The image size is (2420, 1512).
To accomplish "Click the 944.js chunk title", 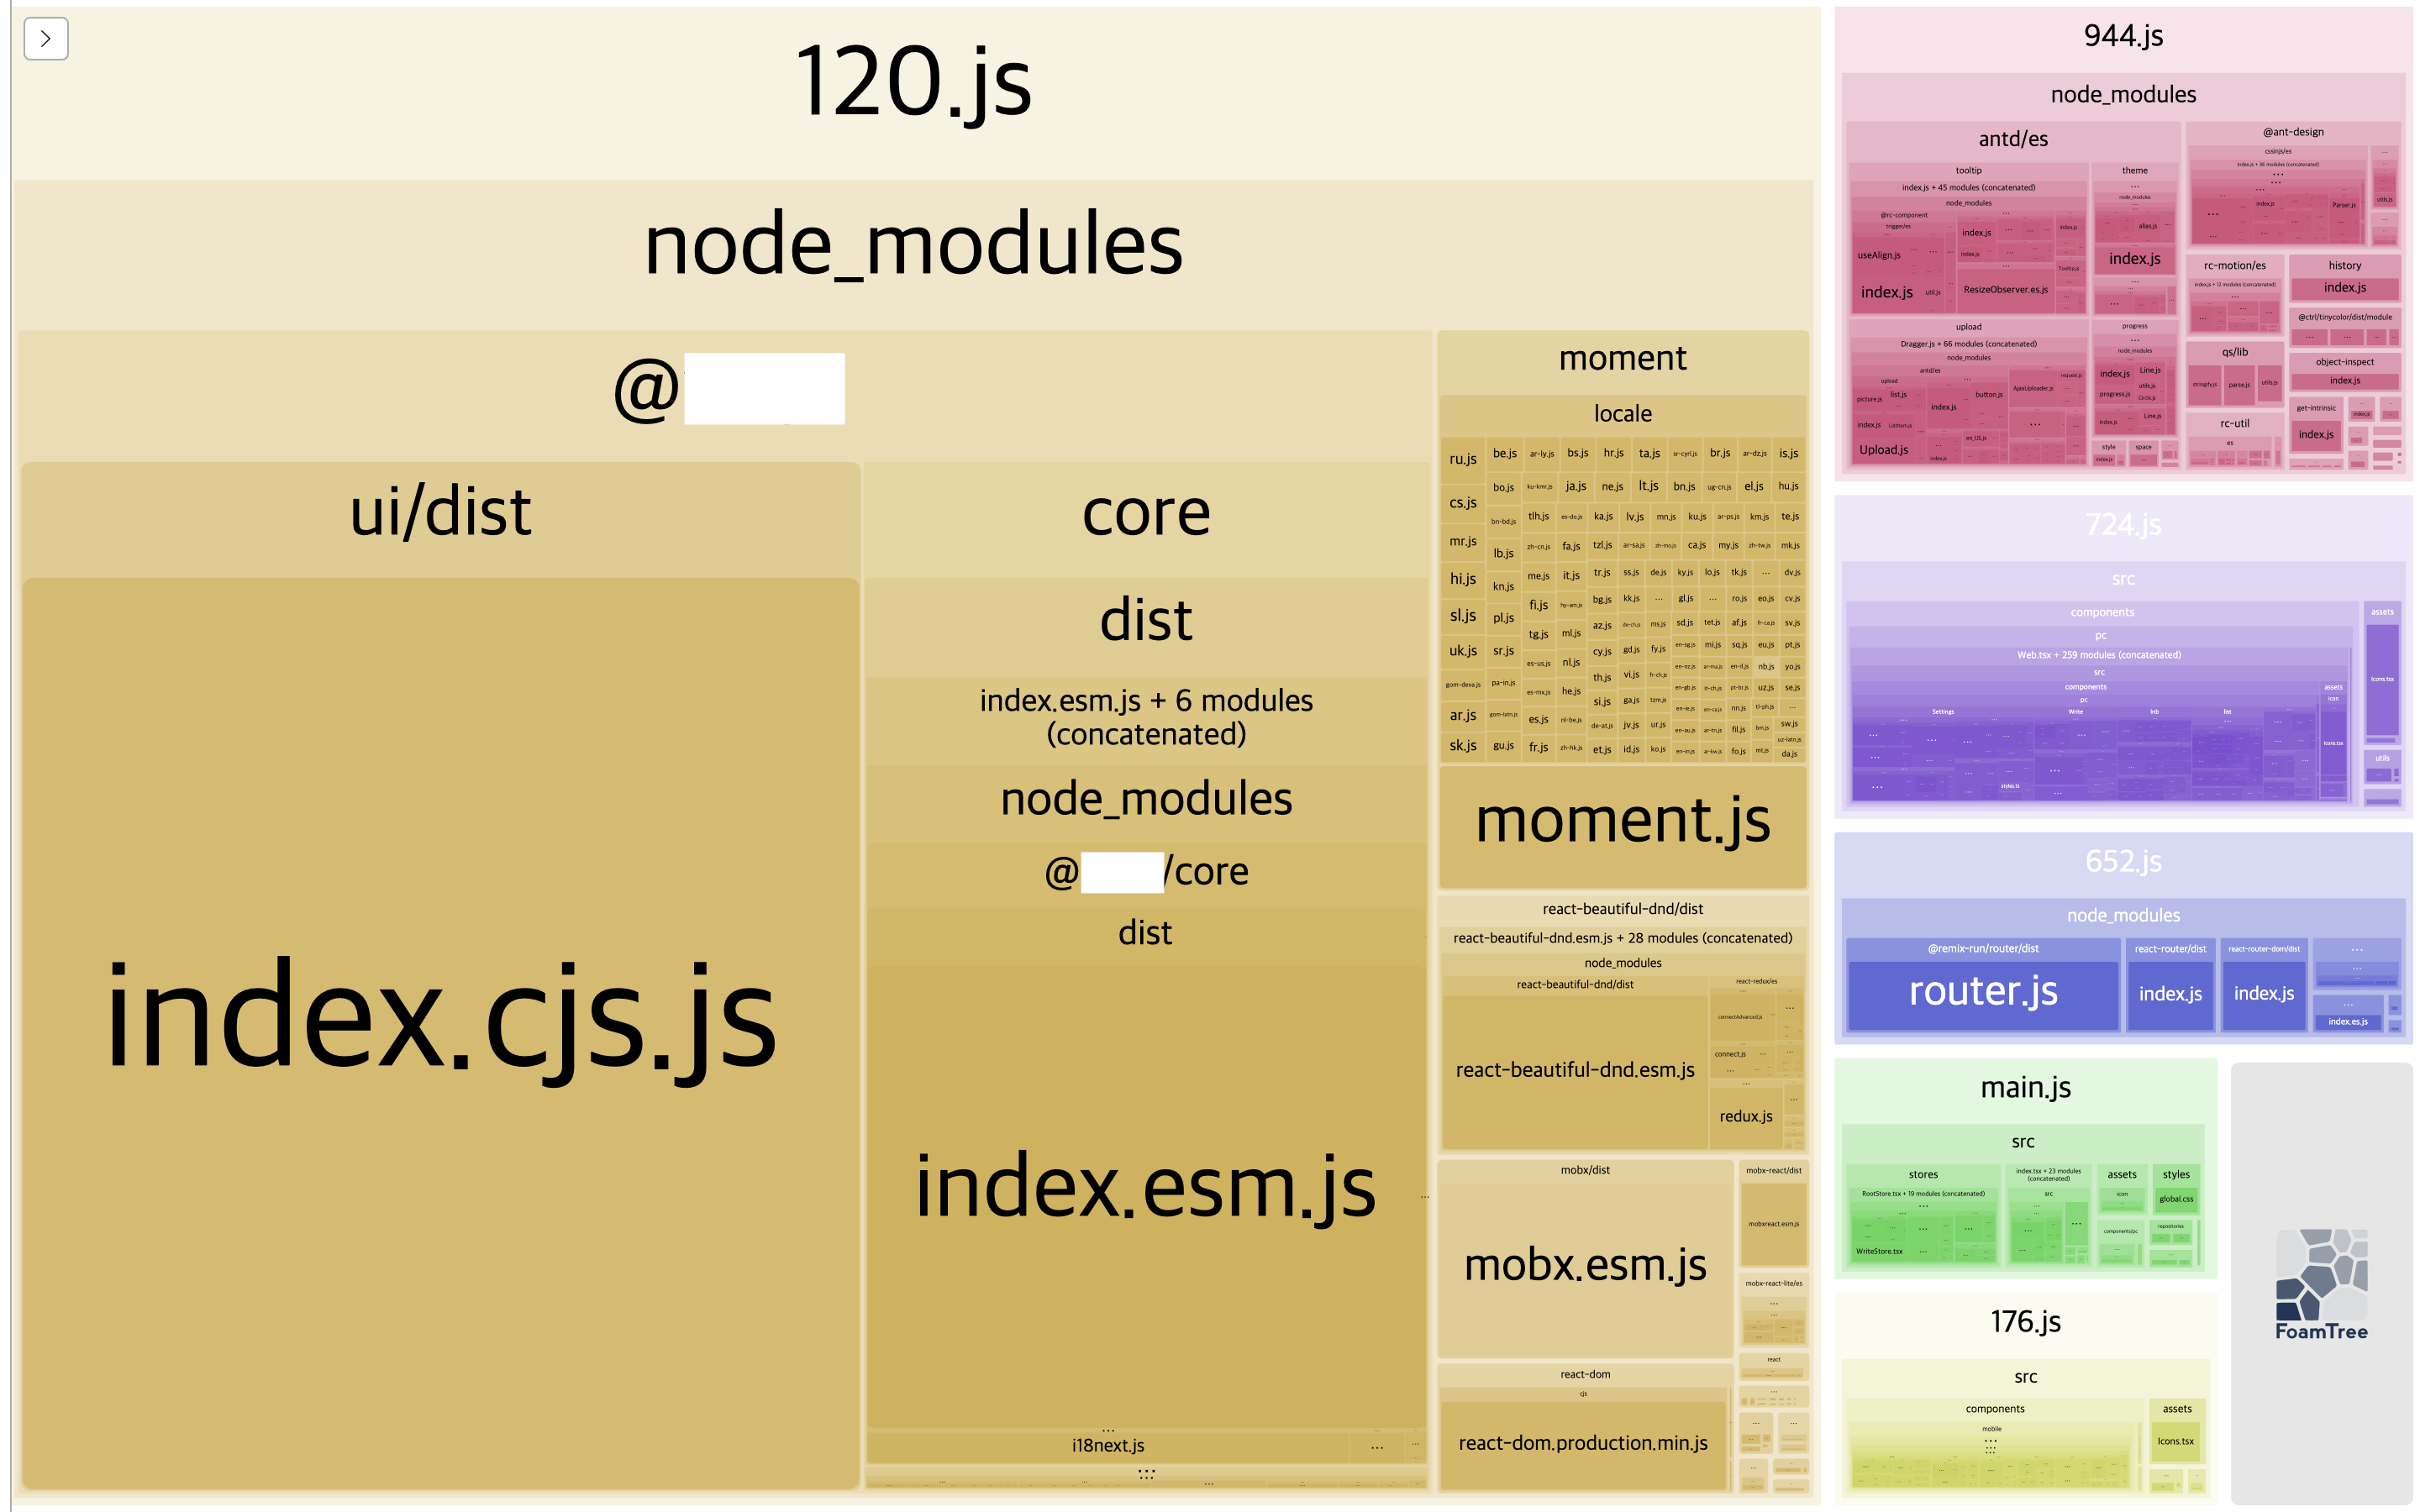I will pyautogui.click(x=2123, y=37).
